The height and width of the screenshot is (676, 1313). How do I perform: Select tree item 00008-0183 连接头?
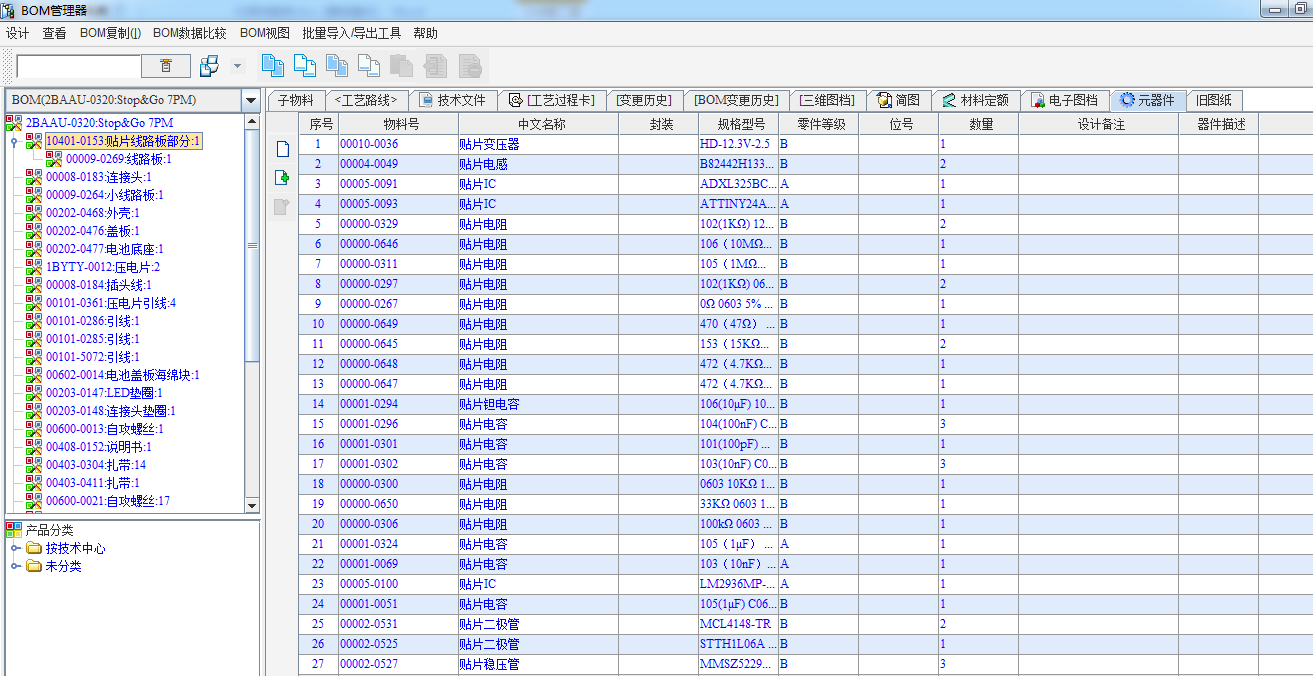98,177
